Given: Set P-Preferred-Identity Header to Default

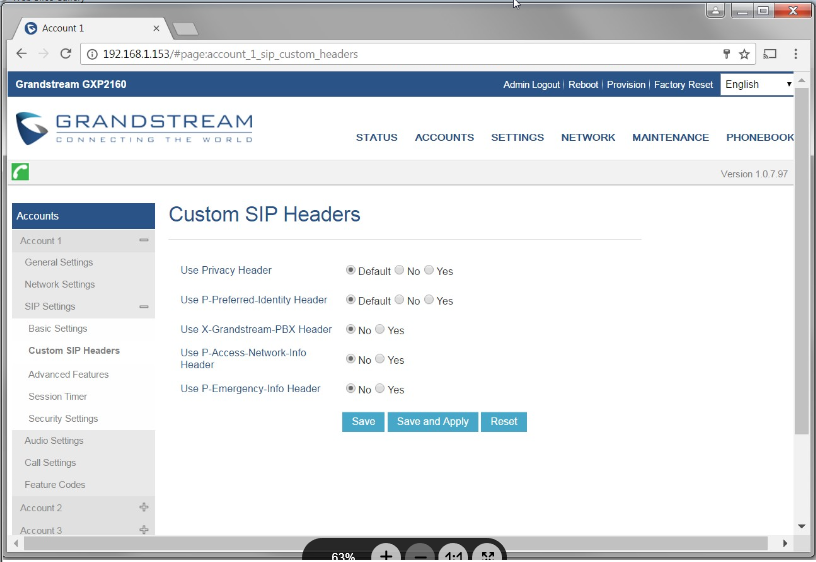Looking at the screenshot, I should coord(350,300).
